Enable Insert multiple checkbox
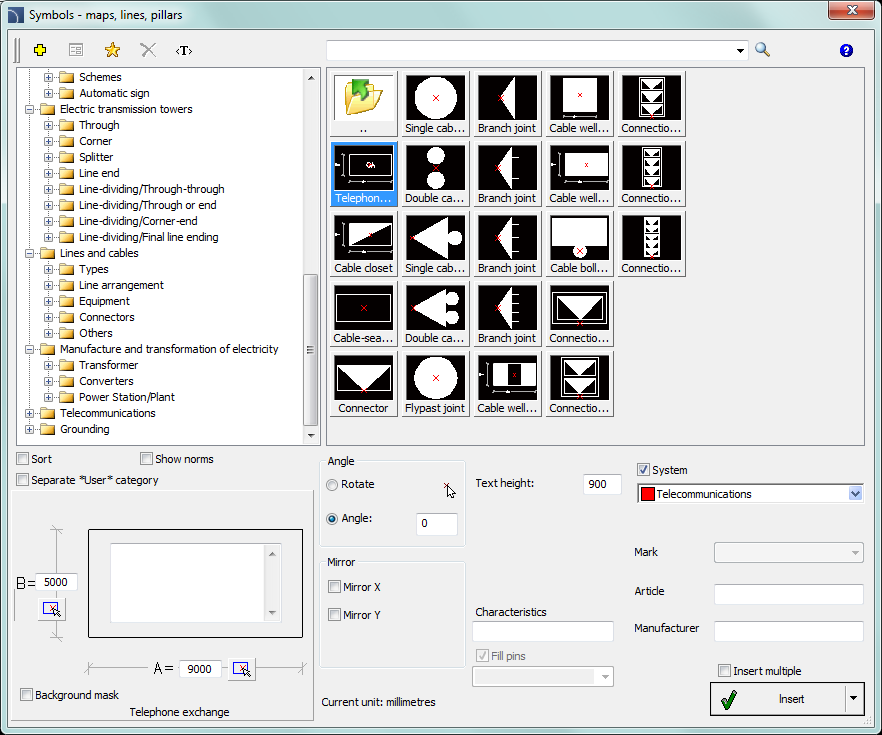 725,671
